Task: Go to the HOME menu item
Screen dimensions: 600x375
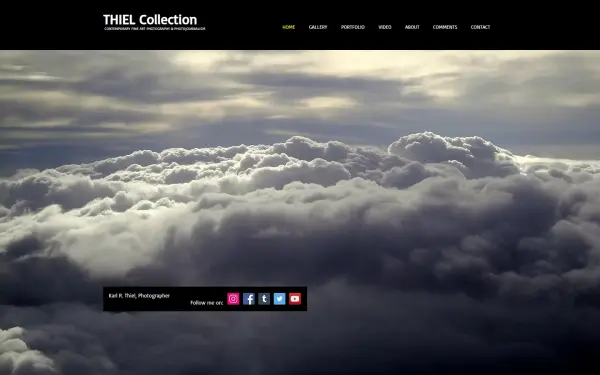Action: point(289,27)
